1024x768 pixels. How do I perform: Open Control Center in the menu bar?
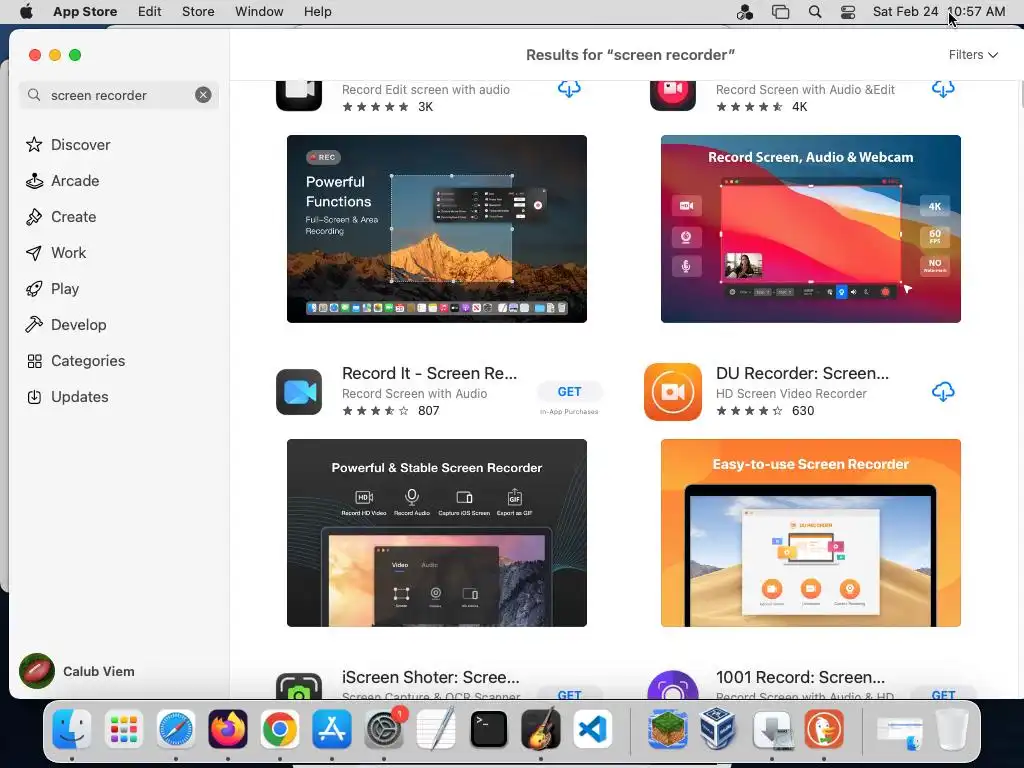[848, 12]
